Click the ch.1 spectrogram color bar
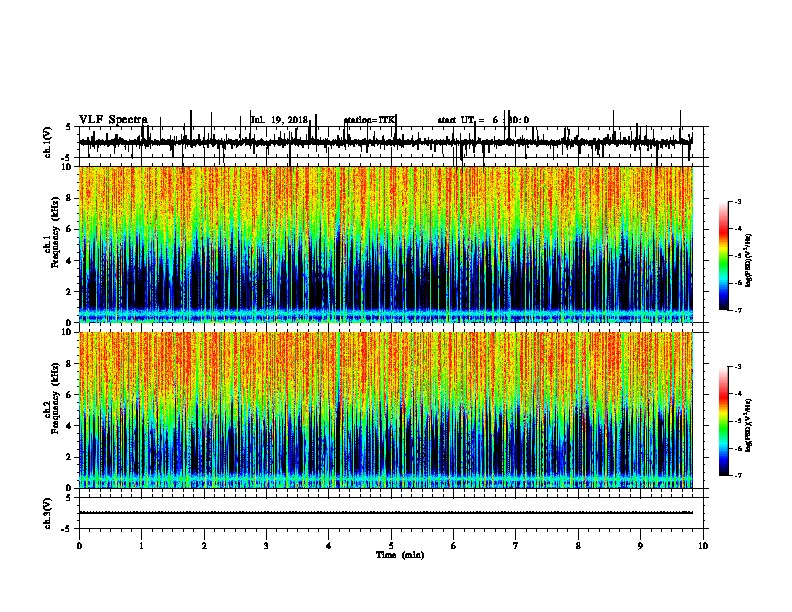This screenshot has width=792, height=612. click(724, 256)
